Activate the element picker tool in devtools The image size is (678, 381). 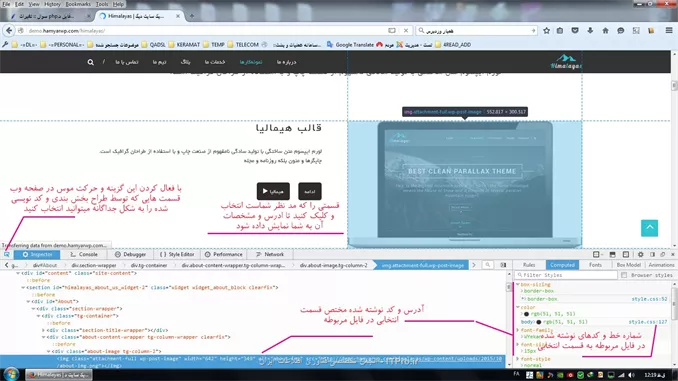(6, 254)
